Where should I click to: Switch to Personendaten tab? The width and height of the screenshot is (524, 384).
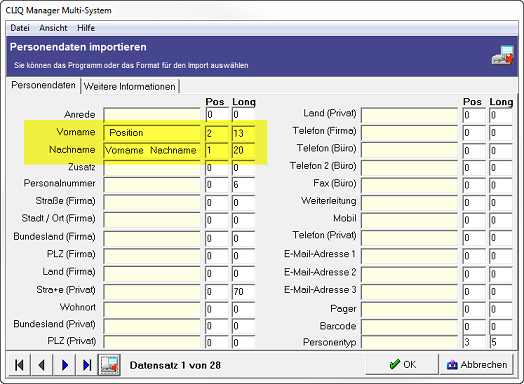pos(43,85)
